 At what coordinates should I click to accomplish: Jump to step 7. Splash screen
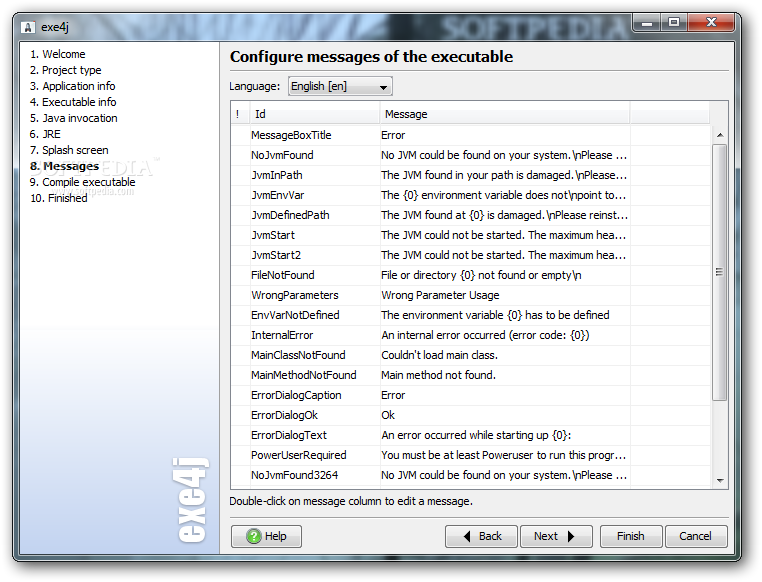click(x=69, y=150)
